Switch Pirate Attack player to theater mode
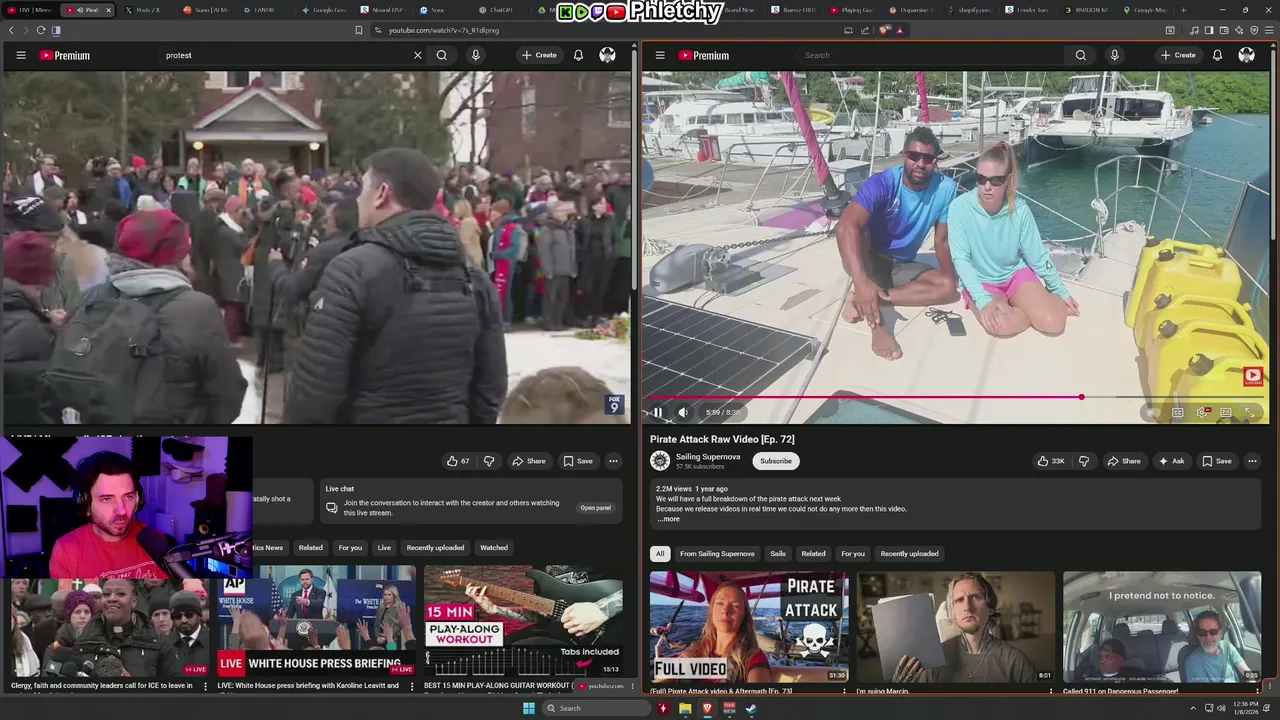Screen dimensions: 1280x720 [1226, 412]
